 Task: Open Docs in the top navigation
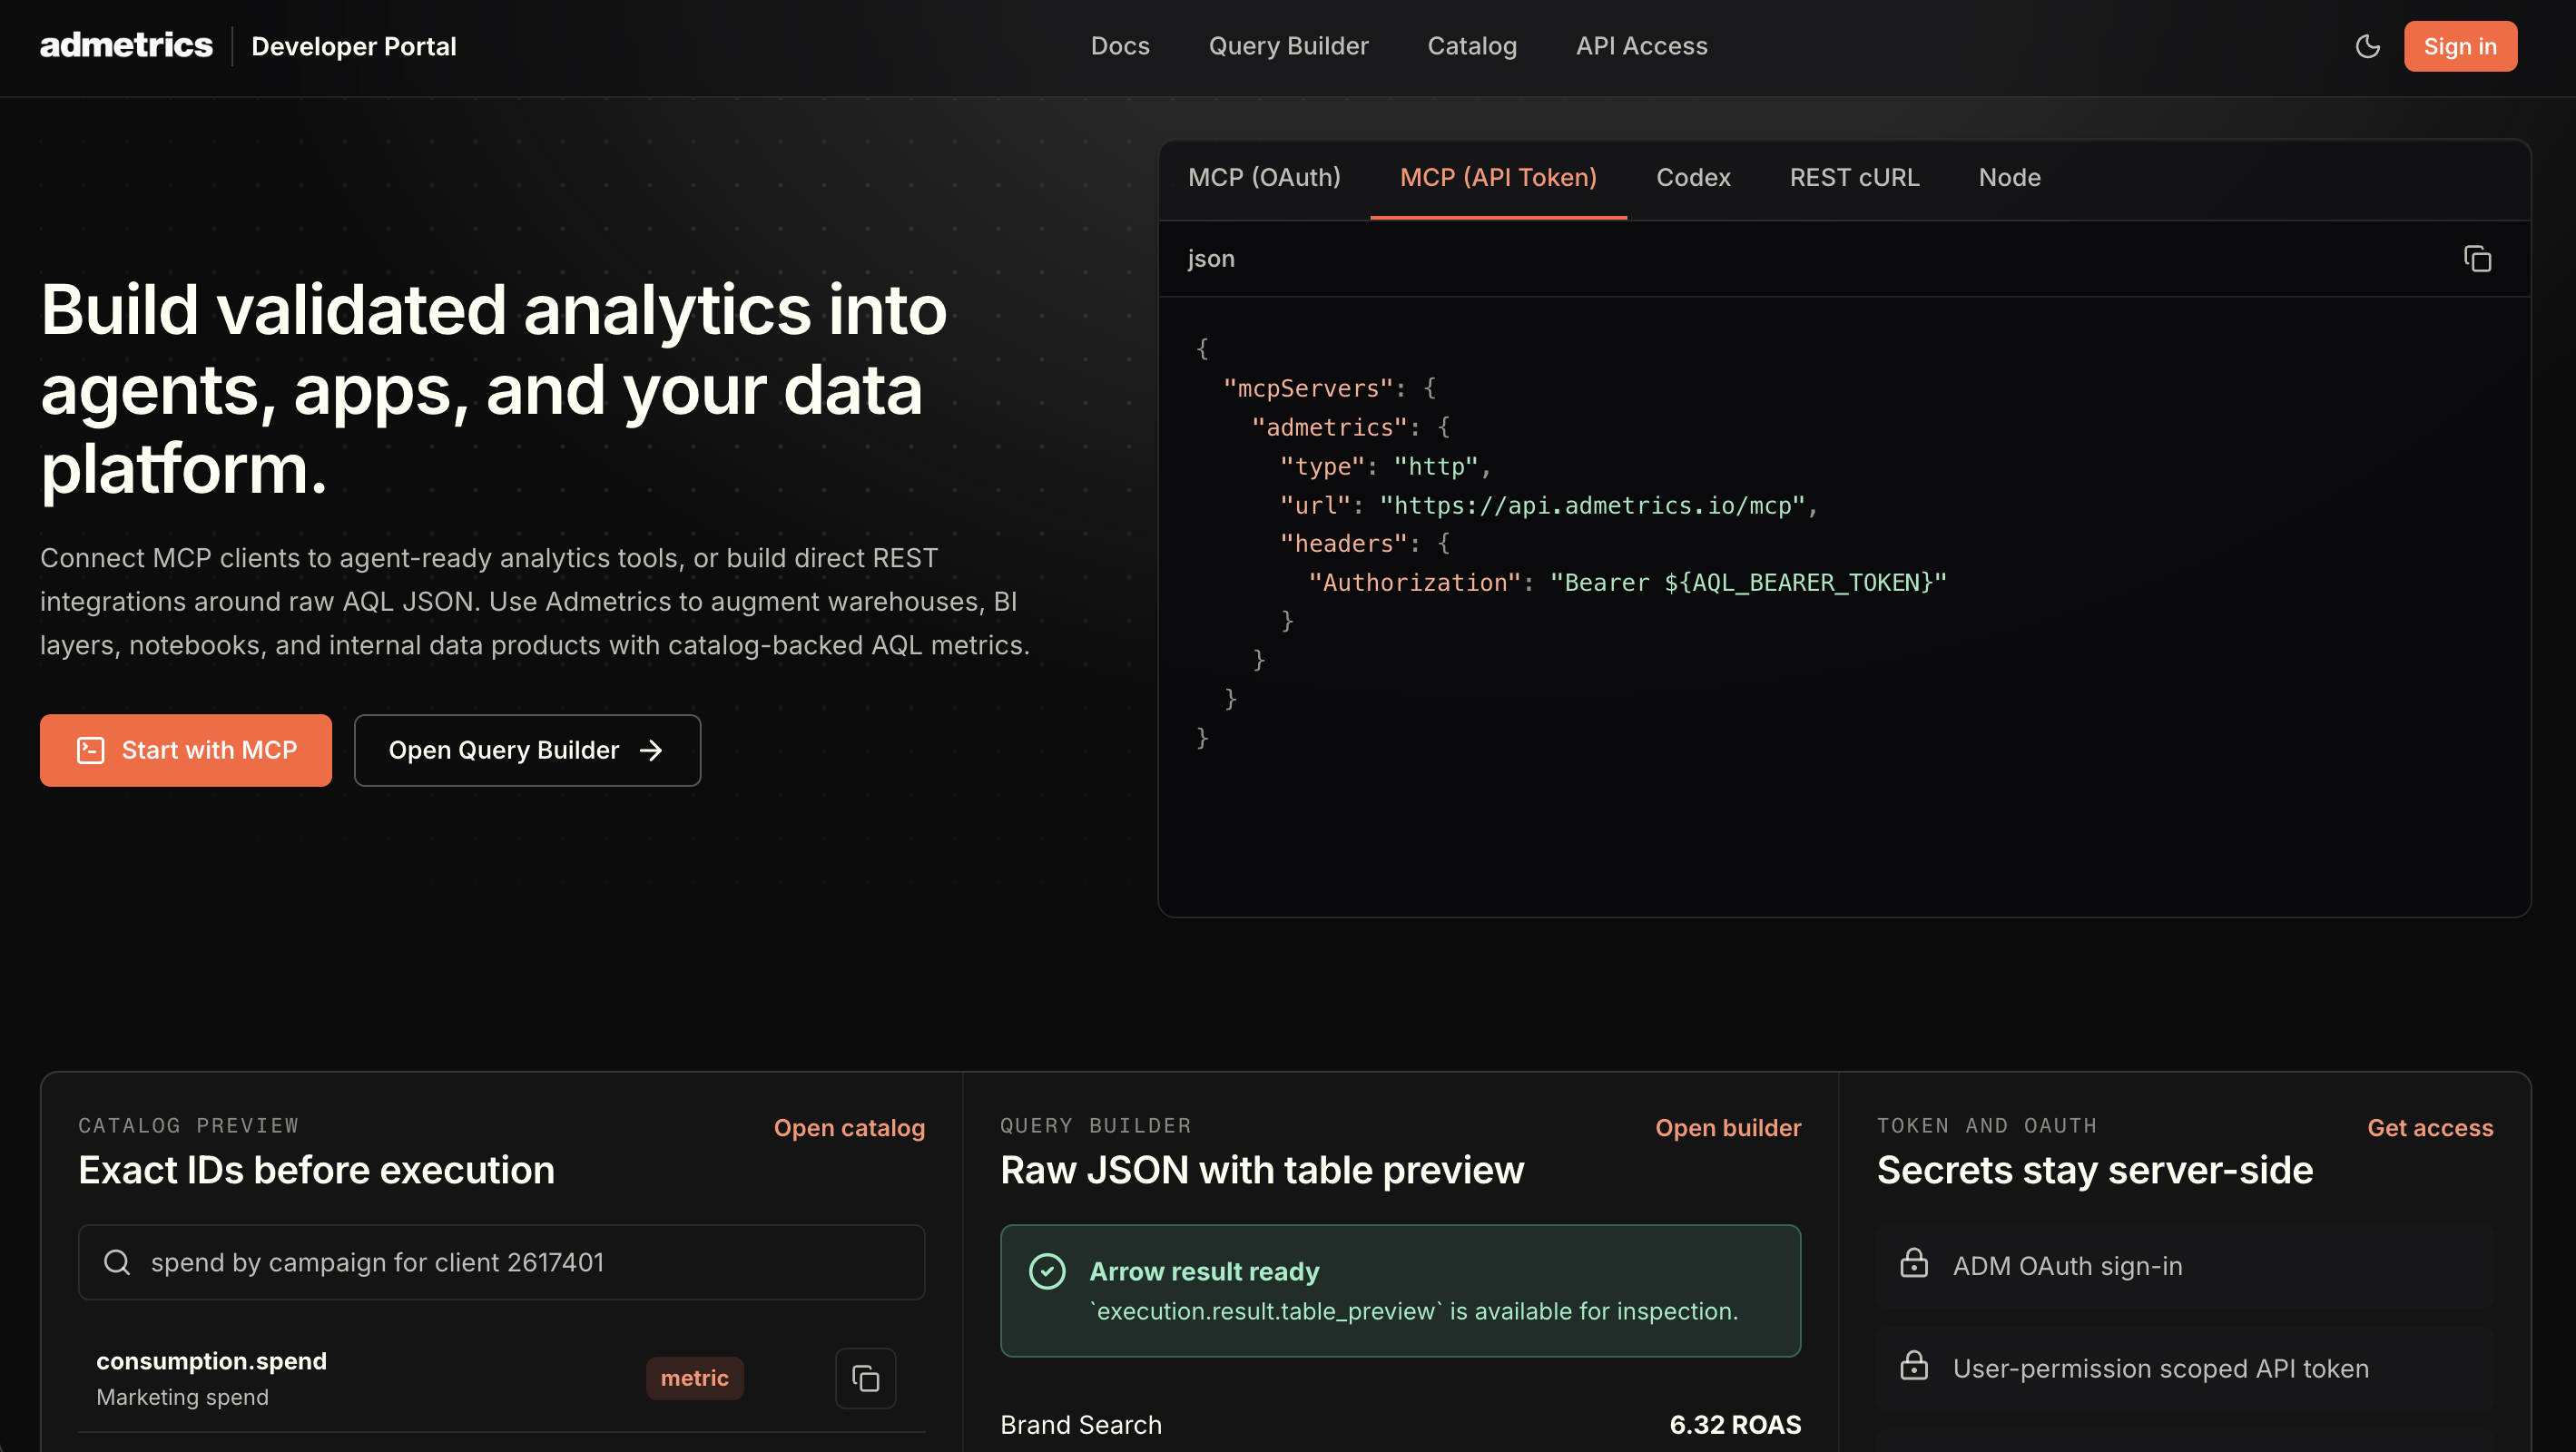click(x=1120, y=46)
